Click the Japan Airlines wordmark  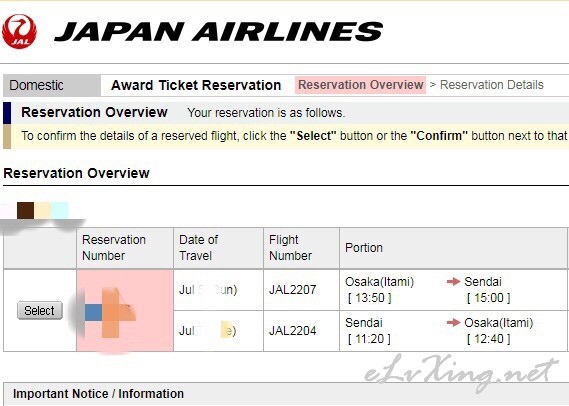tap(218, 31)
